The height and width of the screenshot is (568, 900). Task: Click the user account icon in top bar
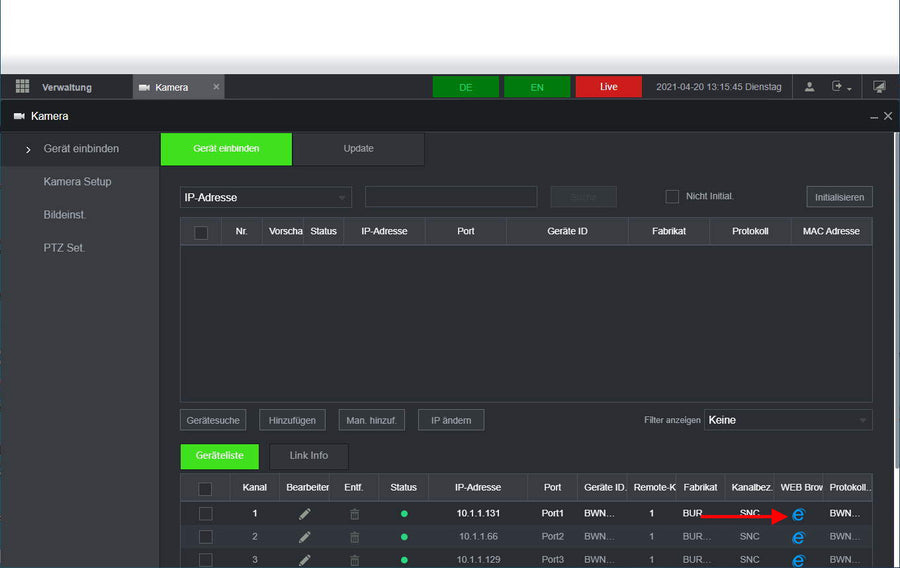[x=810, y=87]
